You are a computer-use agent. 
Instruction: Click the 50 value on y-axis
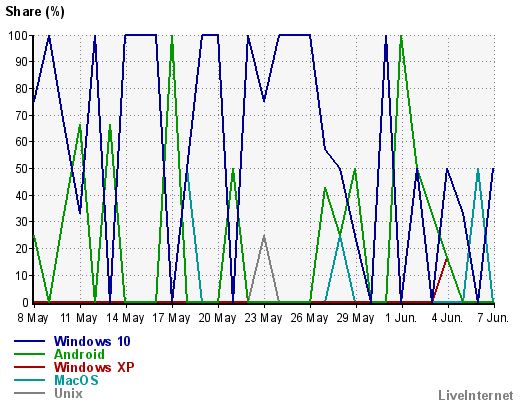click(x=22, y=168)
